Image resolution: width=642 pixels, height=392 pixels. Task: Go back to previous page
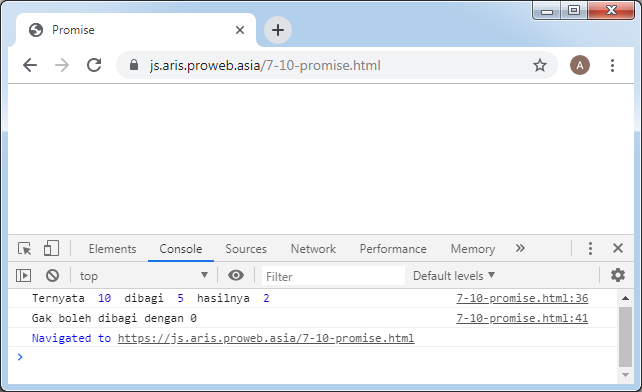coord(30,65)
